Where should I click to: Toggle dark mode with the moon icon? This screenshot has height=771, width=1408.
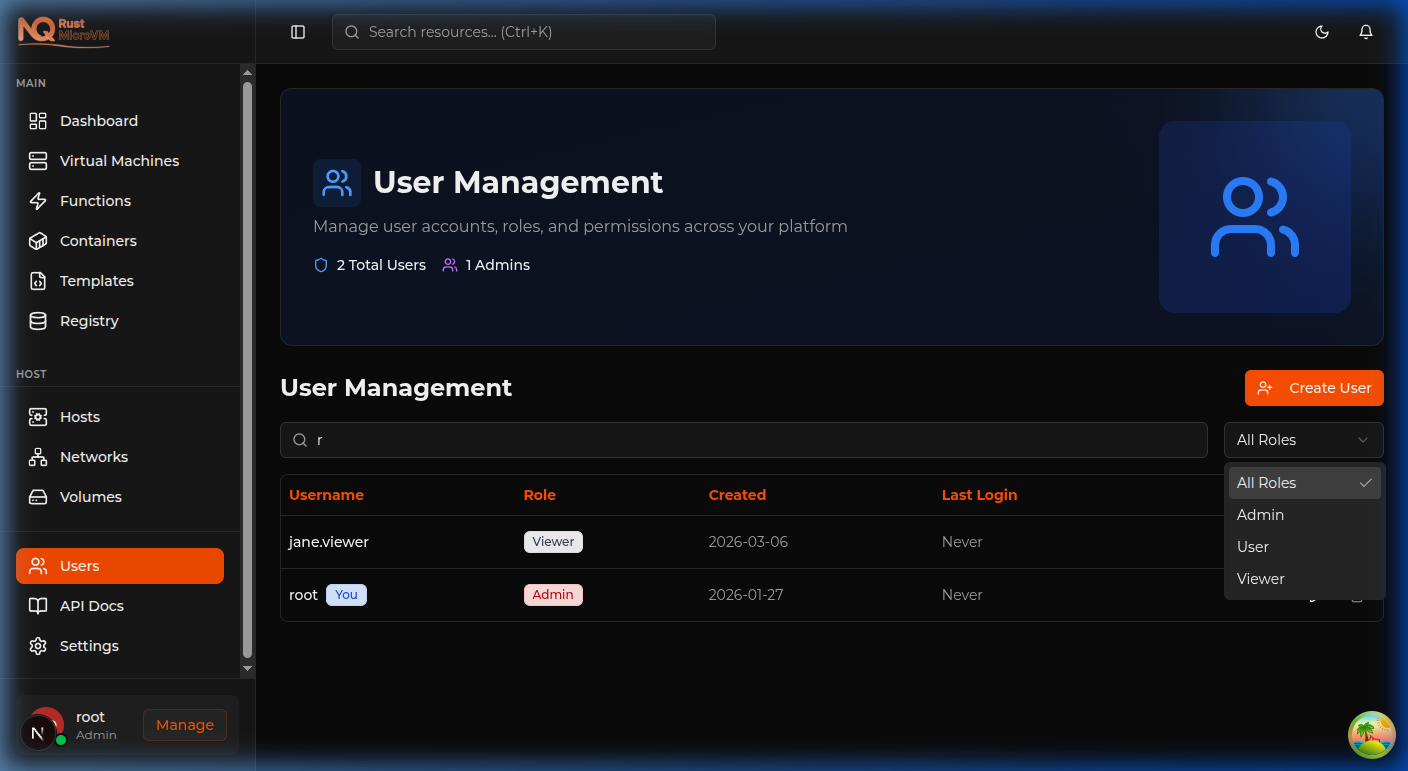point(1322,31)
